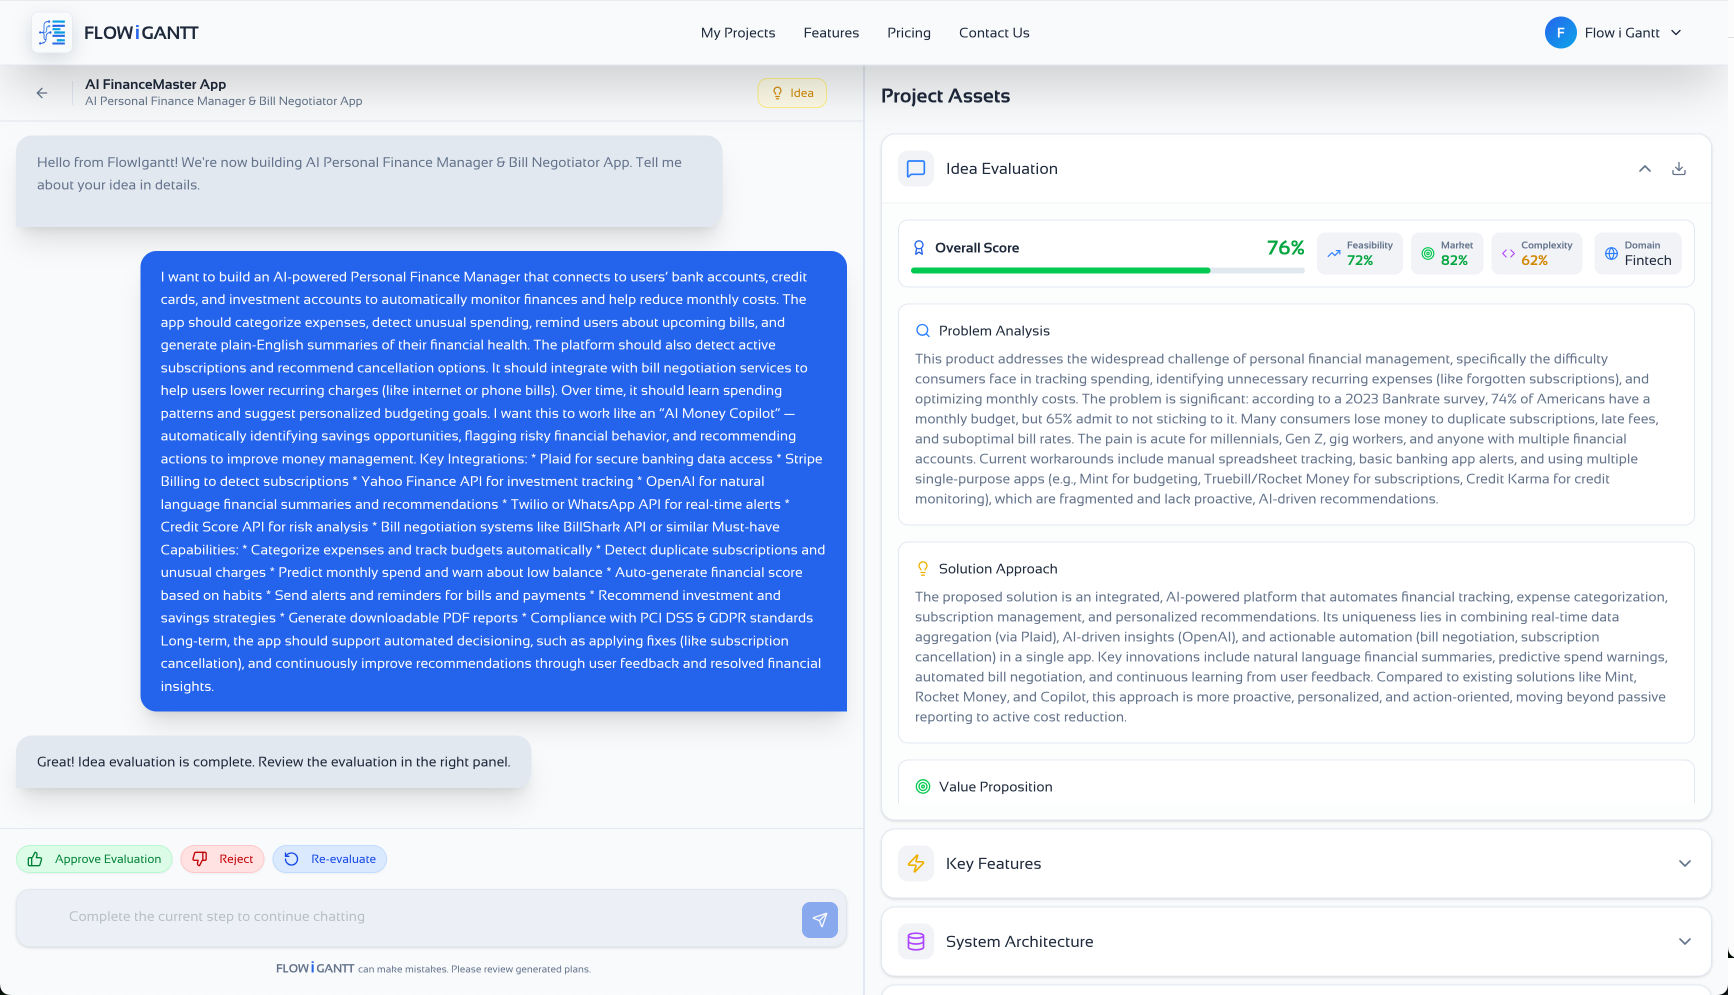The height and width of the screenshot is (995, 1734).
Task: Open the Flow i Gantt account dropdown
Action: [x=1676, y=33]
